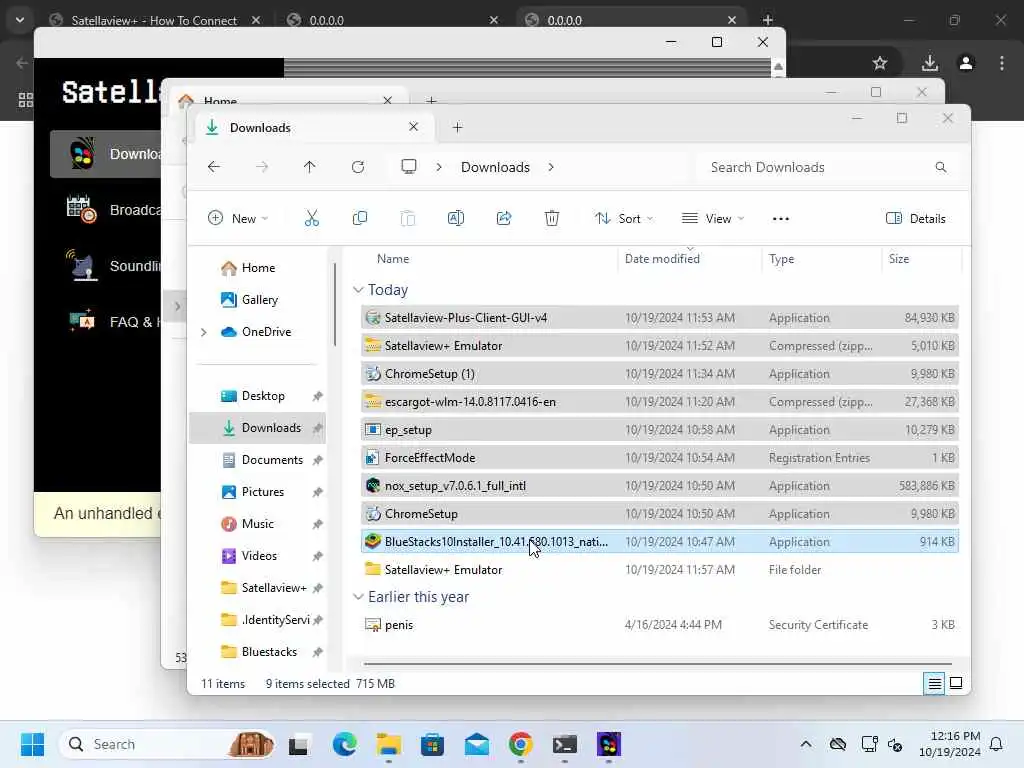Image resolution: width=1024 pixels, height=768 pixels.
Task: Select escargot-wlm-14.0.8117.0416-en zip file
Action: click(x=660, y=402)
